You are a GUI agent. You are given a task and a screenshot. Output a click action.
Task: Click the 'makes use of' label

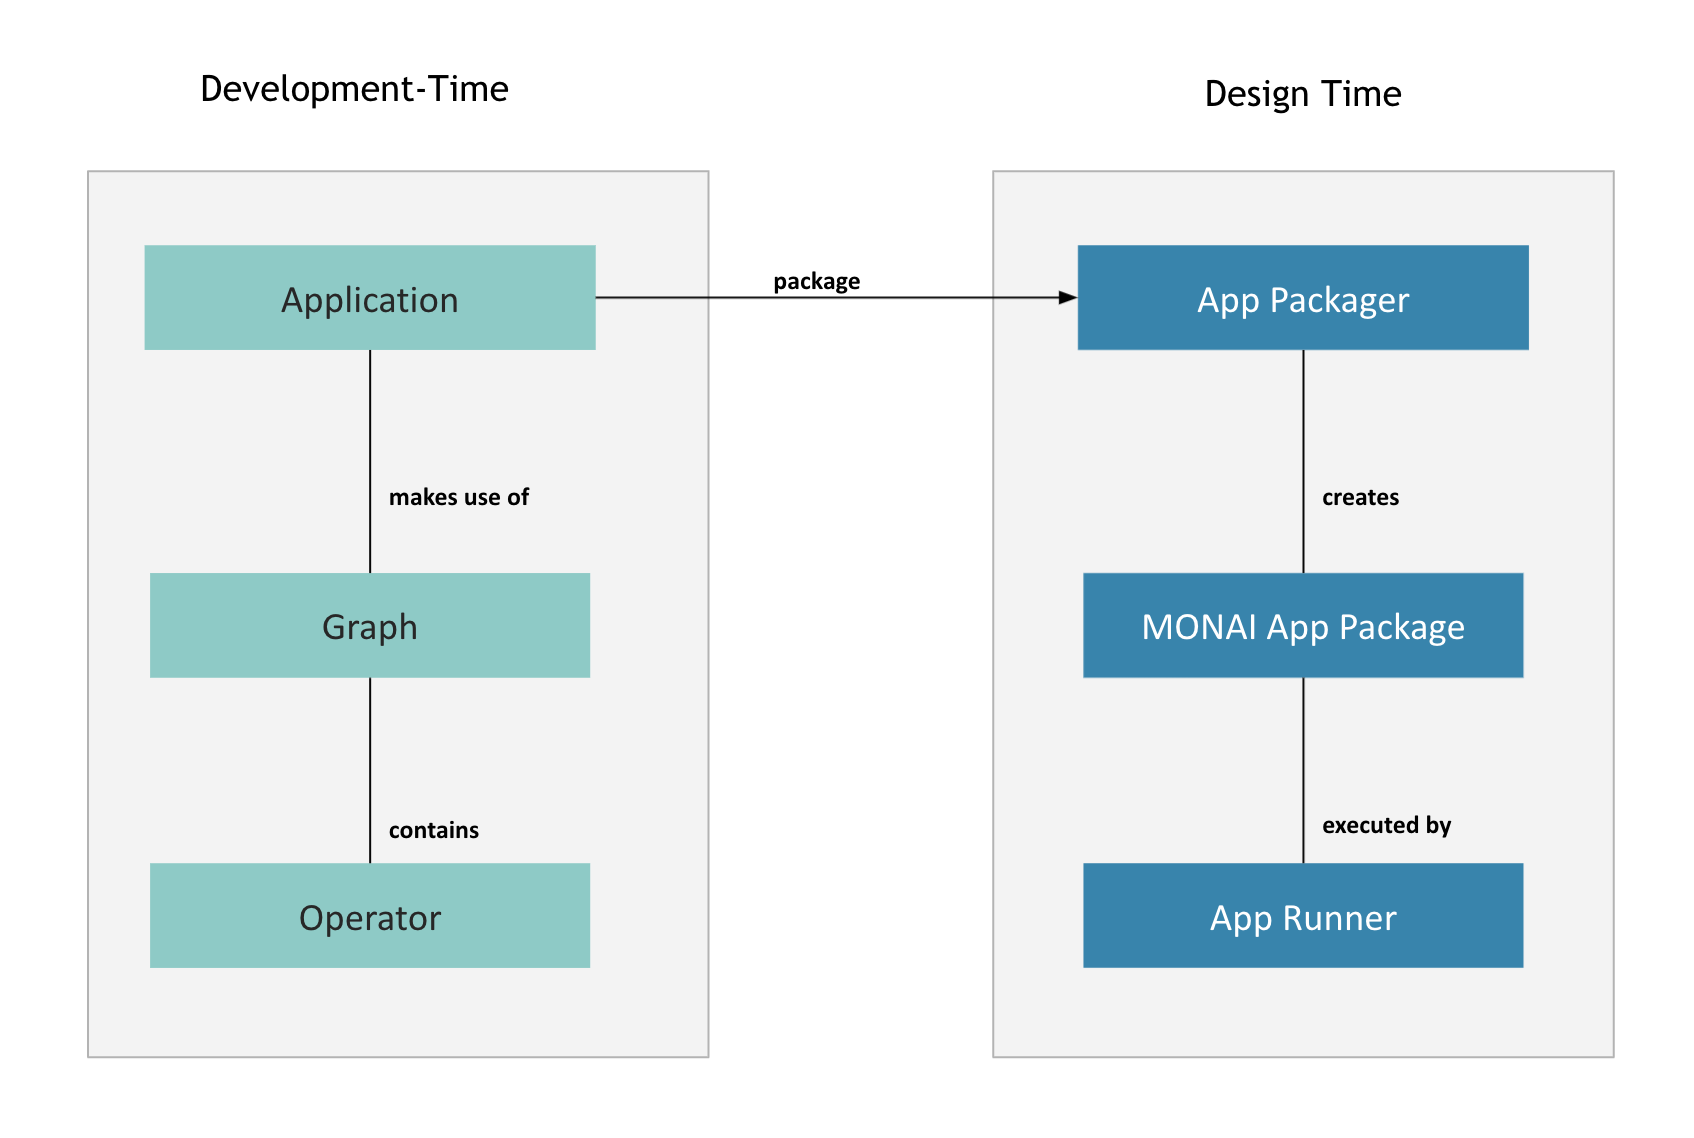(459, 497)
